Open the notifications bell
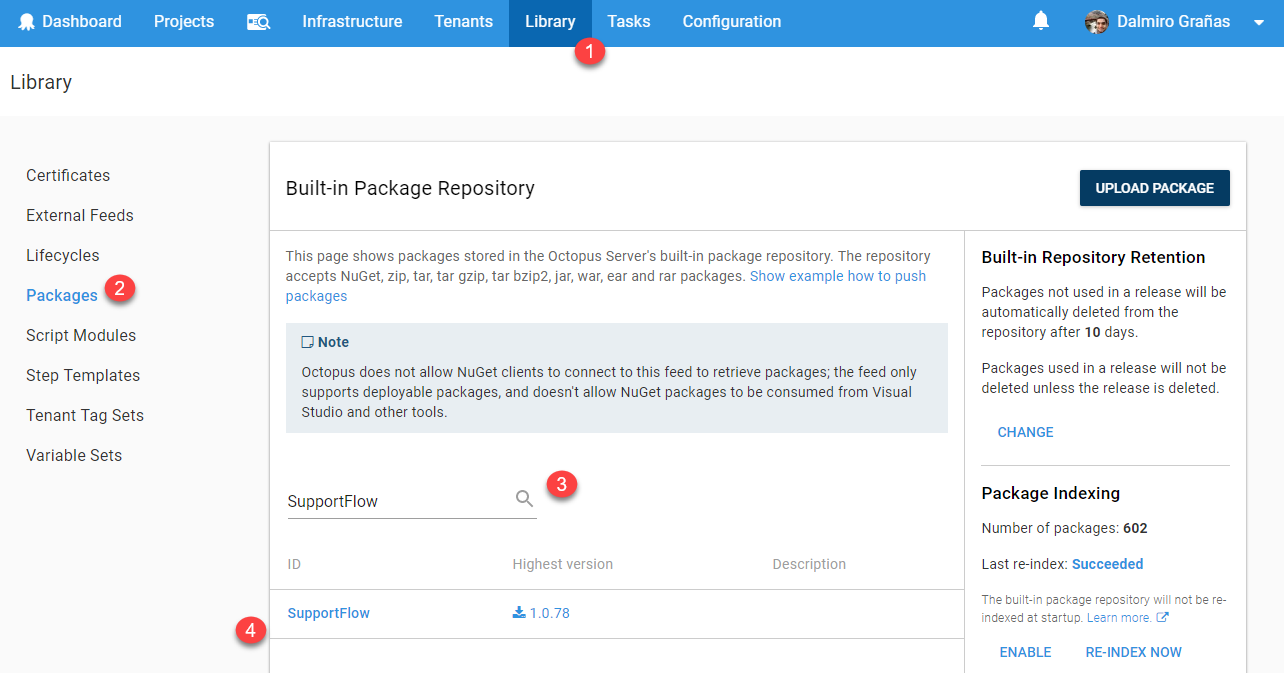This screenshot has width=1284, height=673. tap(1041, 21)
